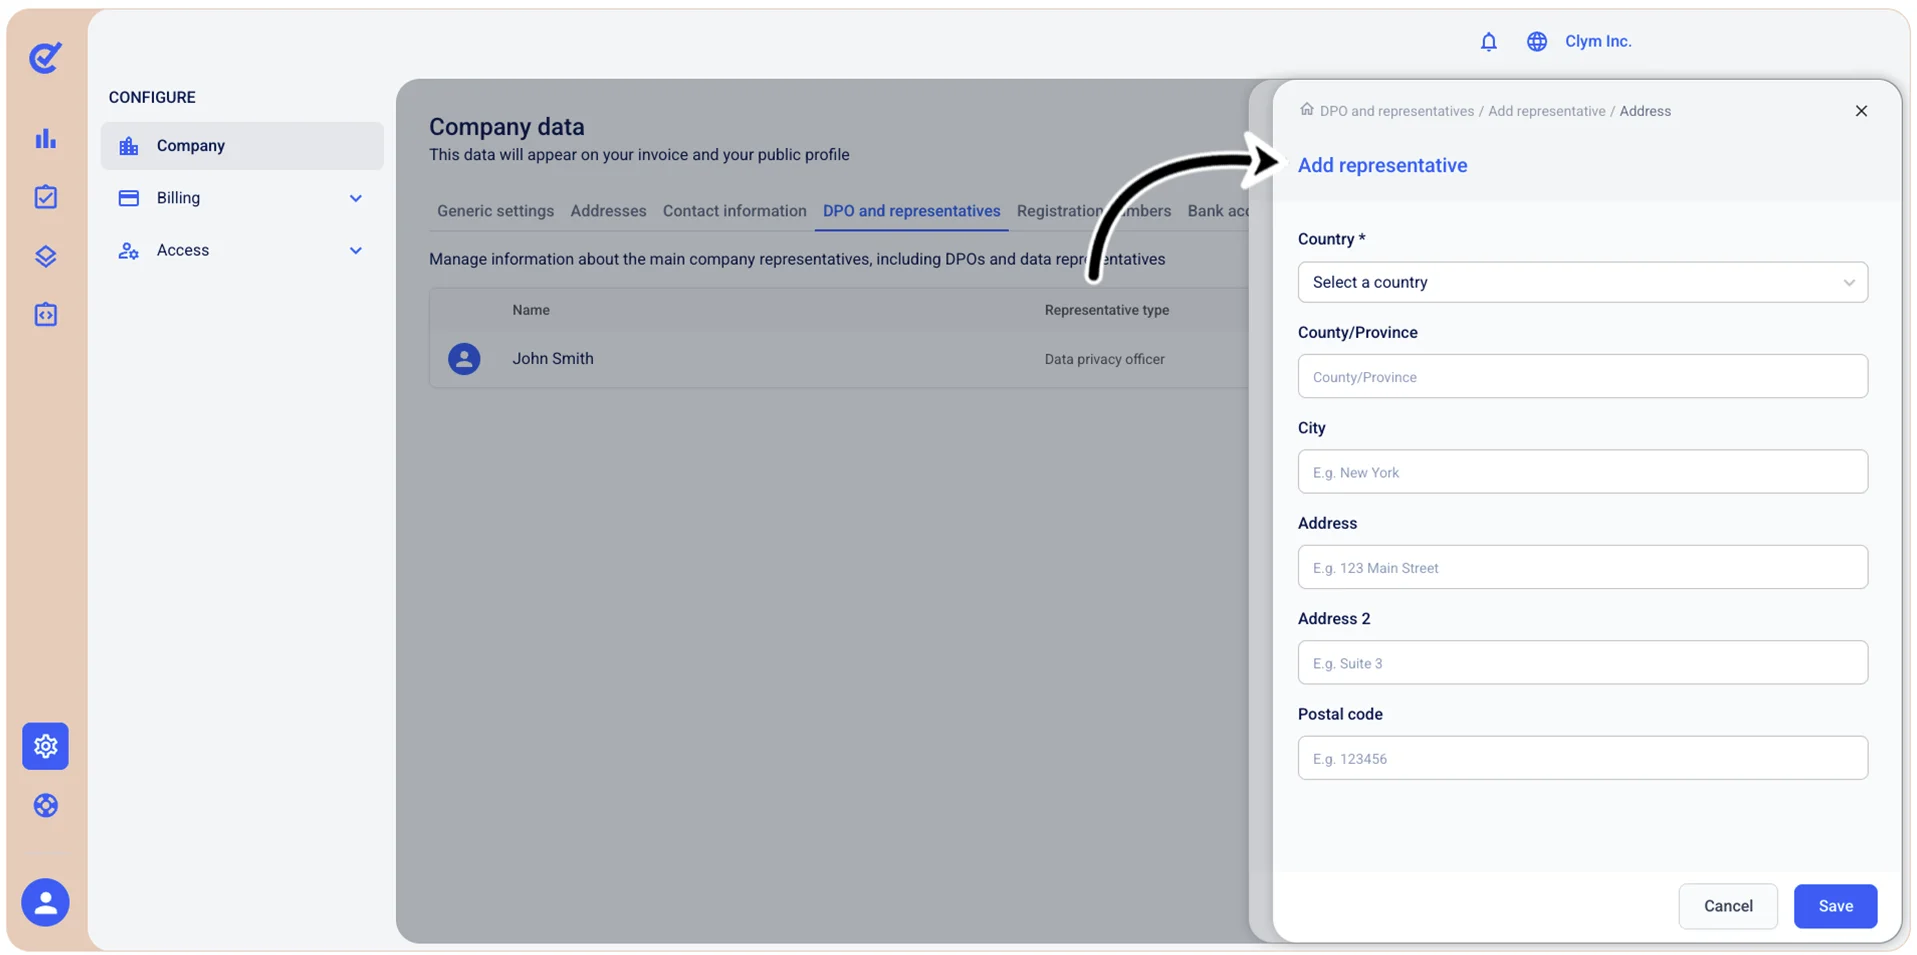1917x955 pixels.
Task: Focus the Address input field
Action: coord(1582,567)
